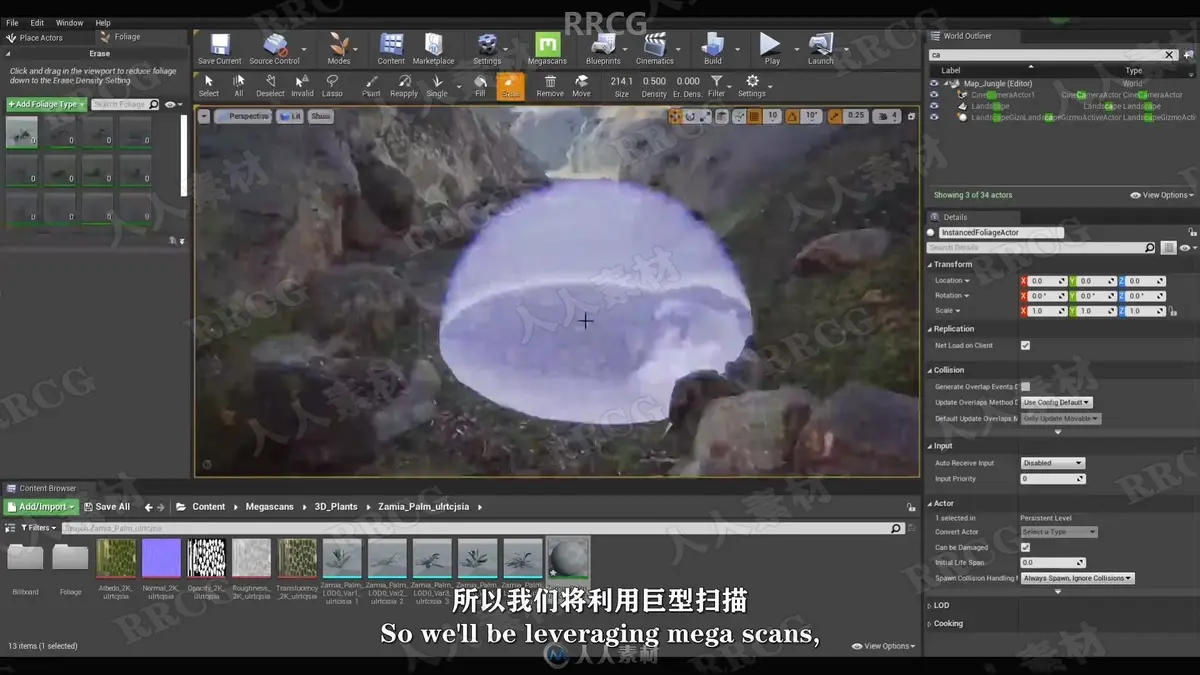Open World Outliner View Options

point(1161,195)
